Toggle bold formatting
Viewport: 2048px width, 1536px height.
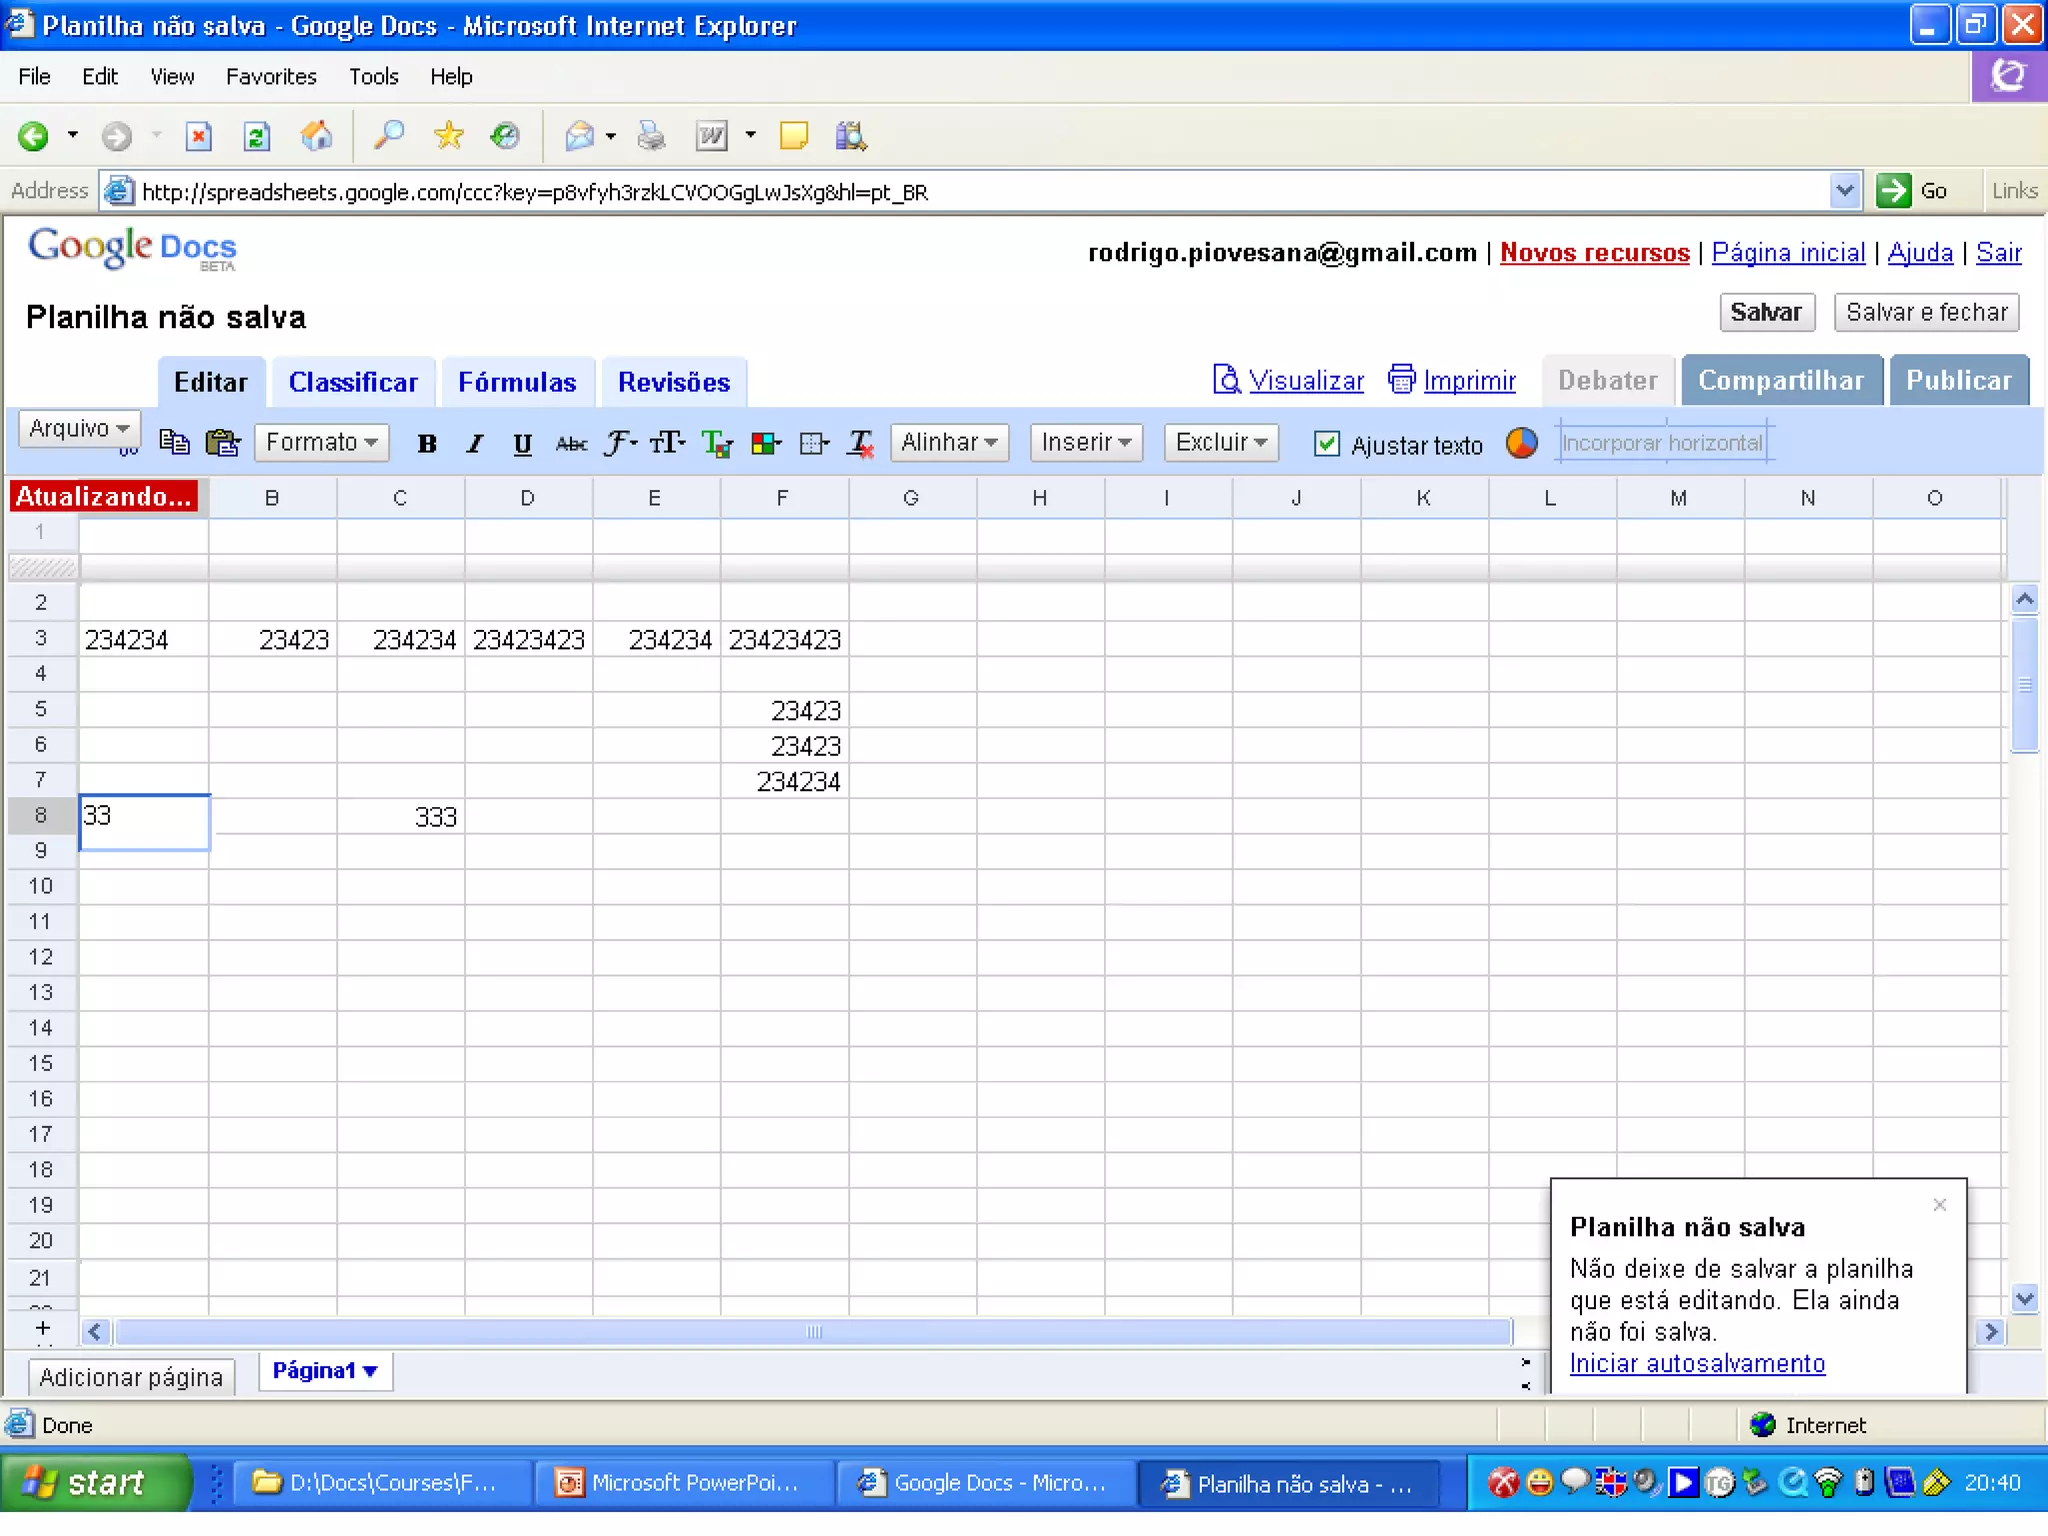(x=427, y=443)
